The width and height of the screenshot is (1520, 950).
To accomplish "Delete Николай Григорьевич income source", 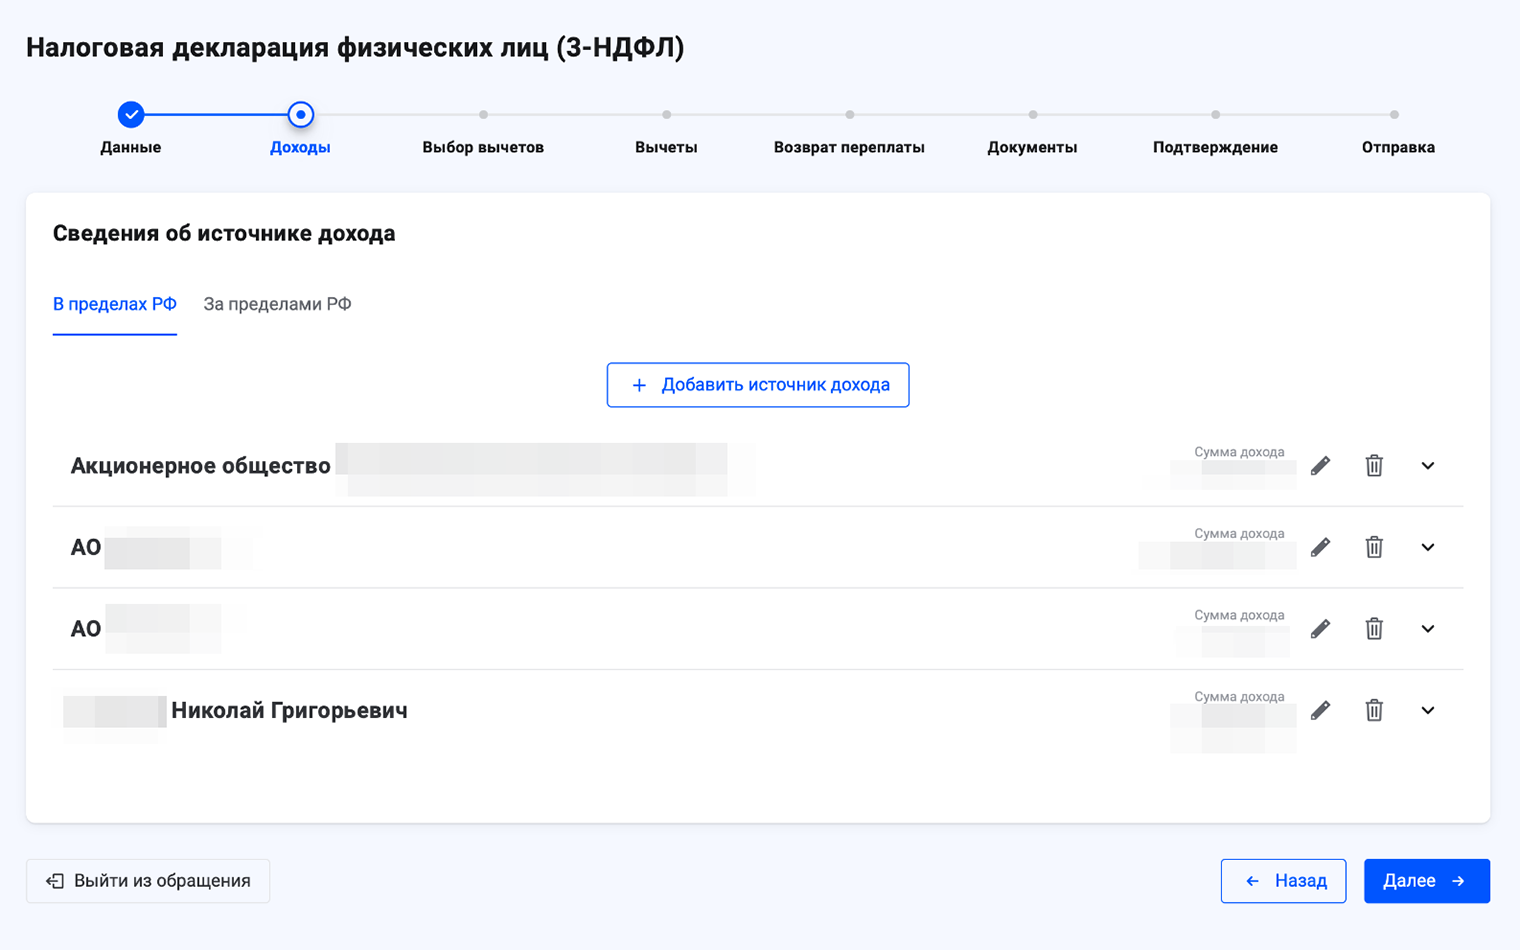I will pos(1374,711).
